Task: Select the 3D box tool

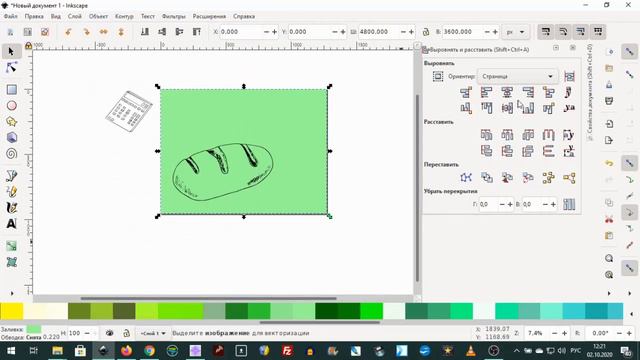Action: coord(11,138)
